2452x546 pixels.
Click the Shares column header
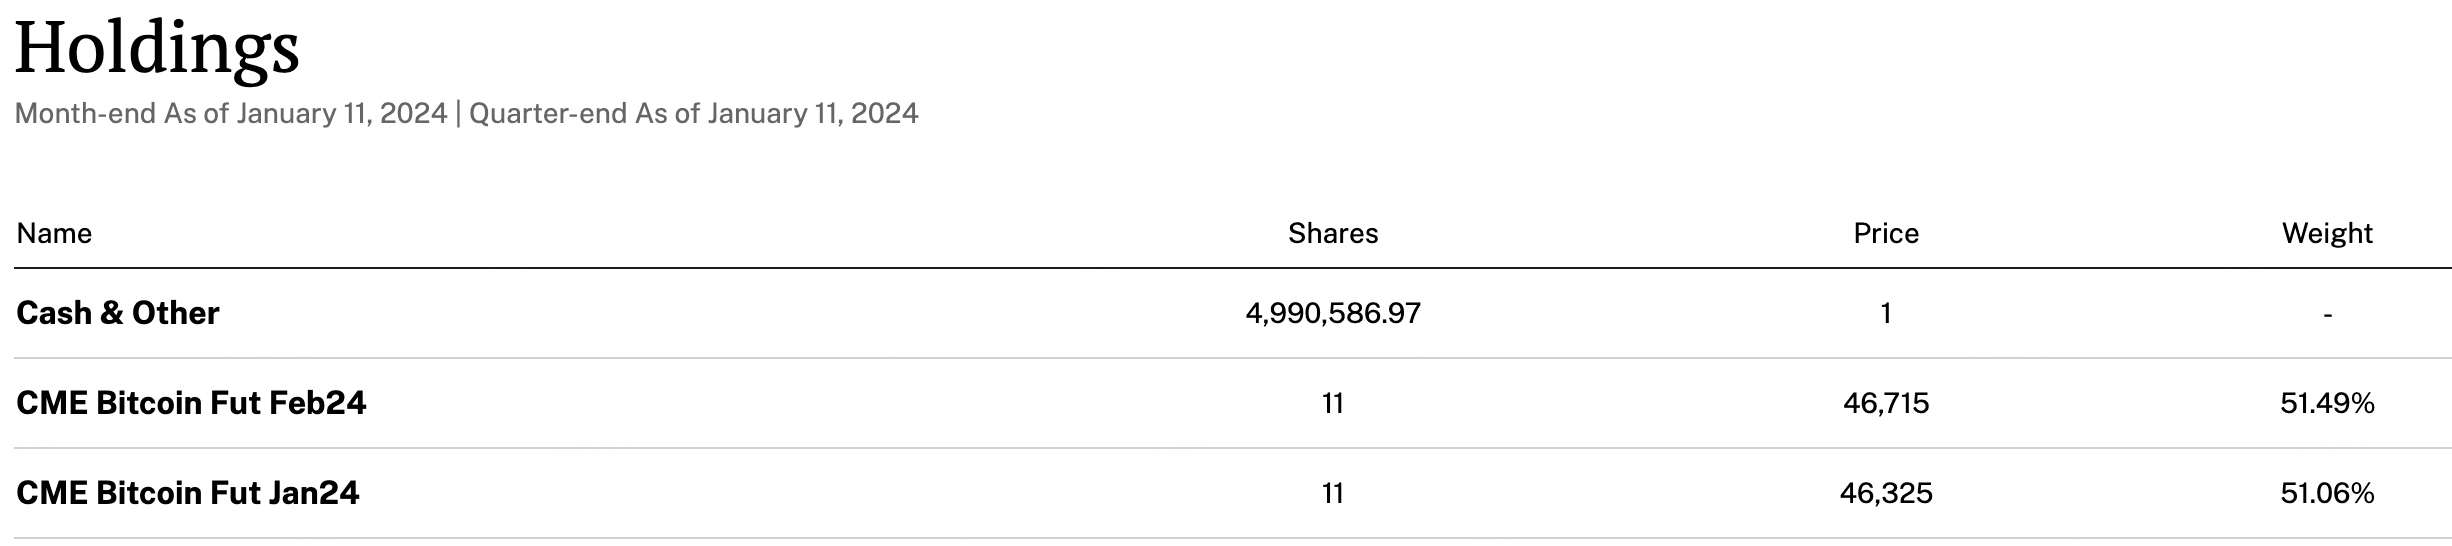[x=1333, y=233]
